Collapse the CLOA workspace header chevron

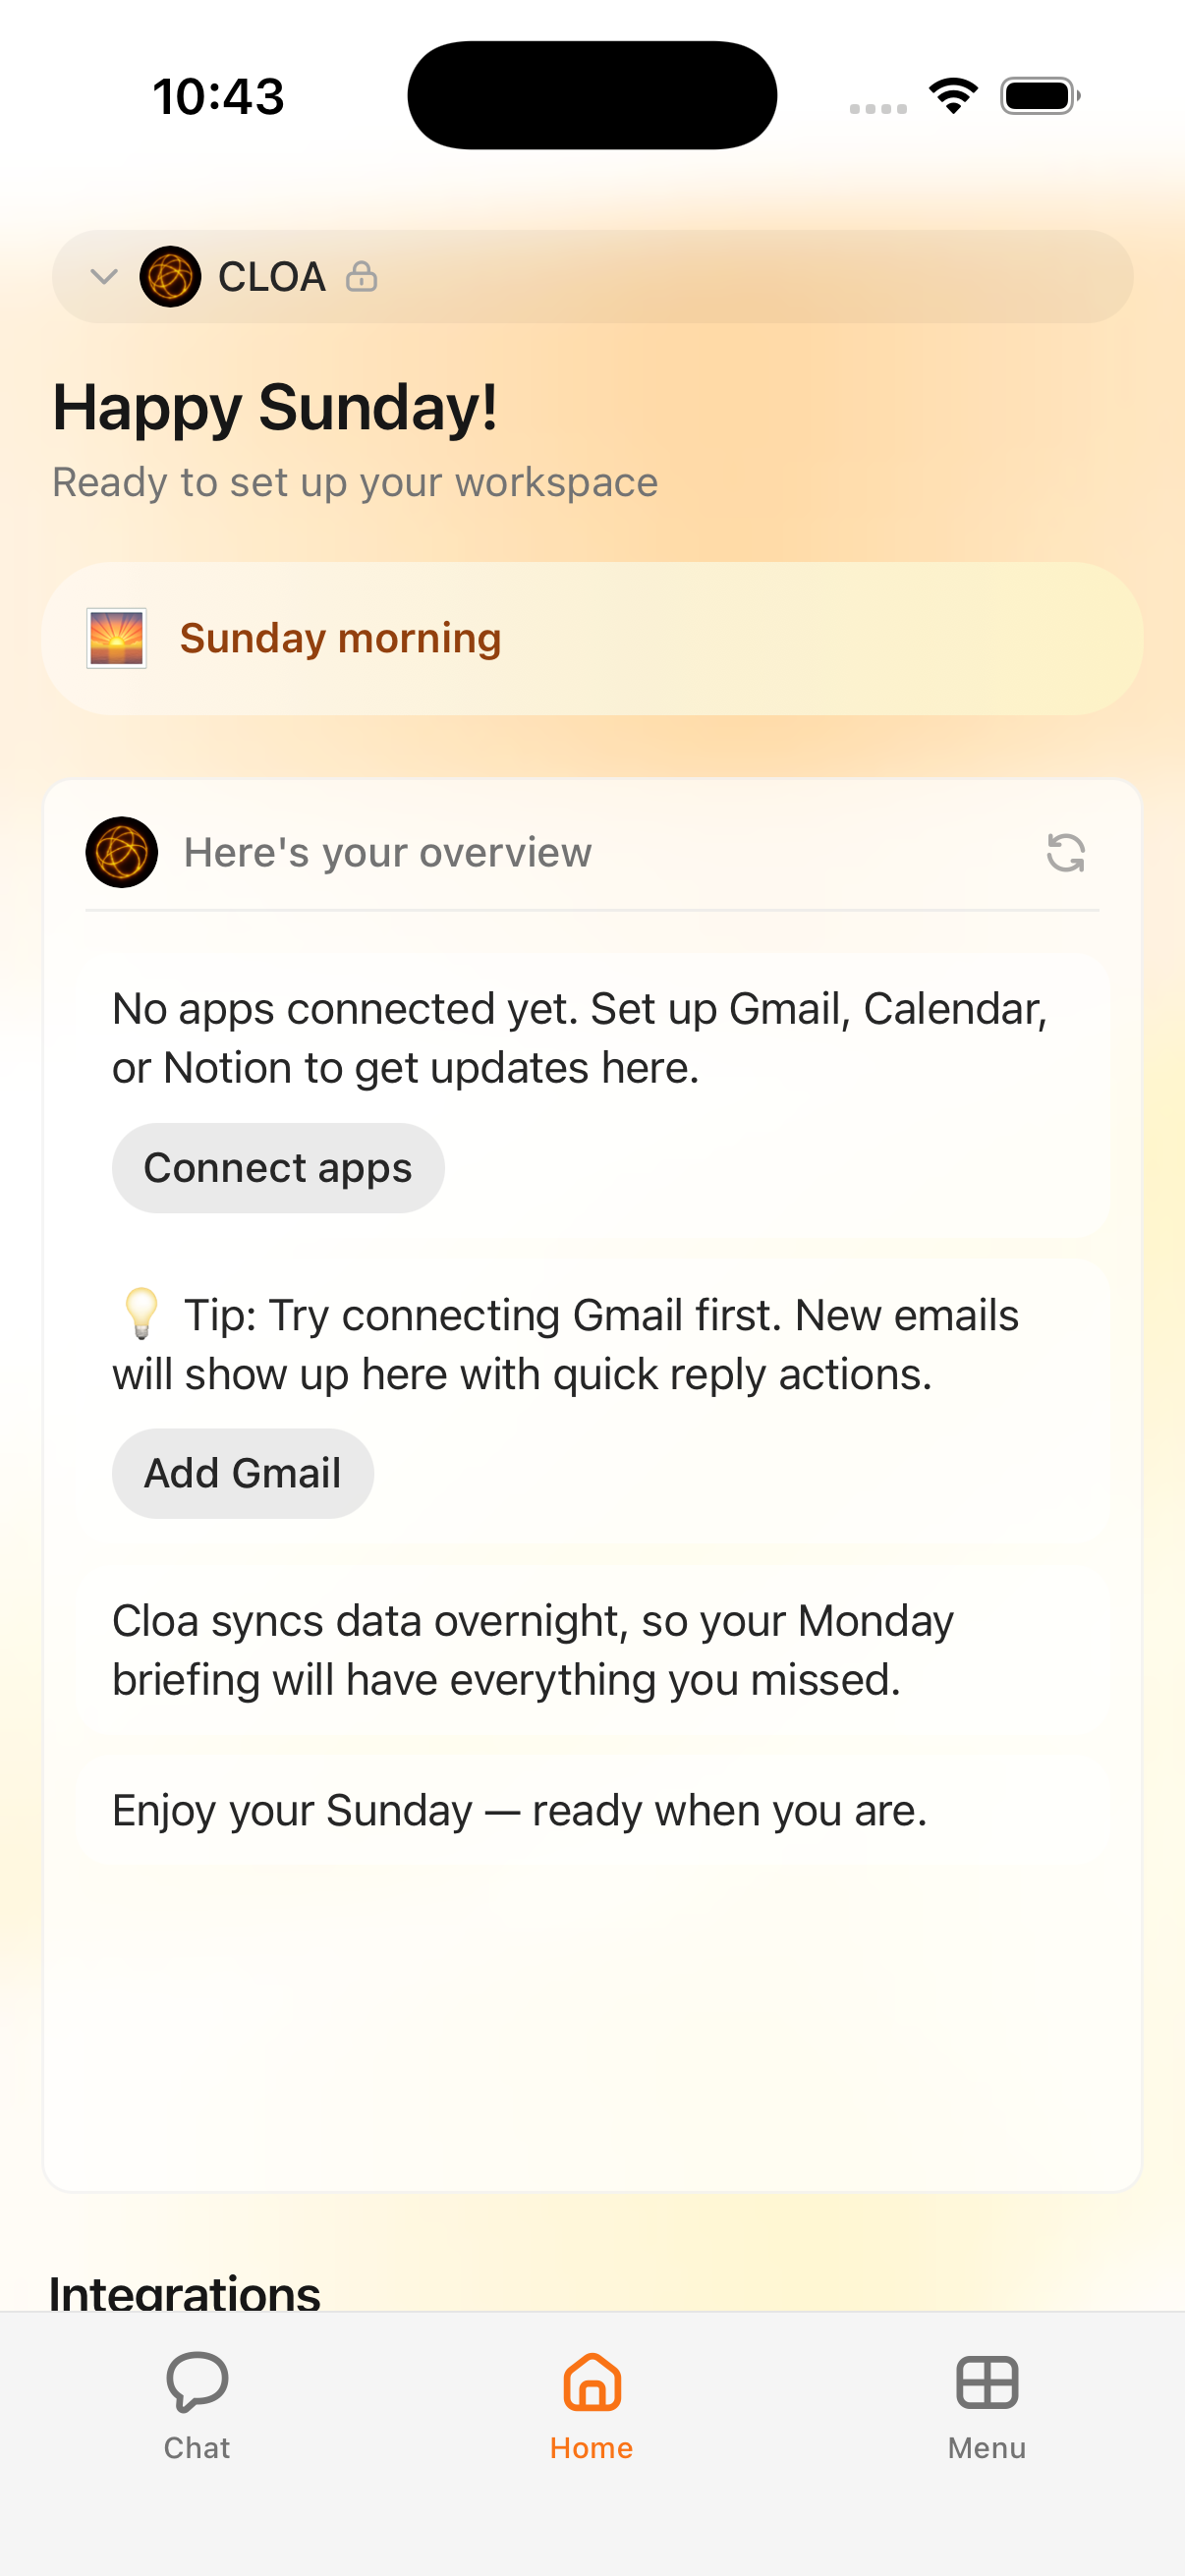pos(104,277)
